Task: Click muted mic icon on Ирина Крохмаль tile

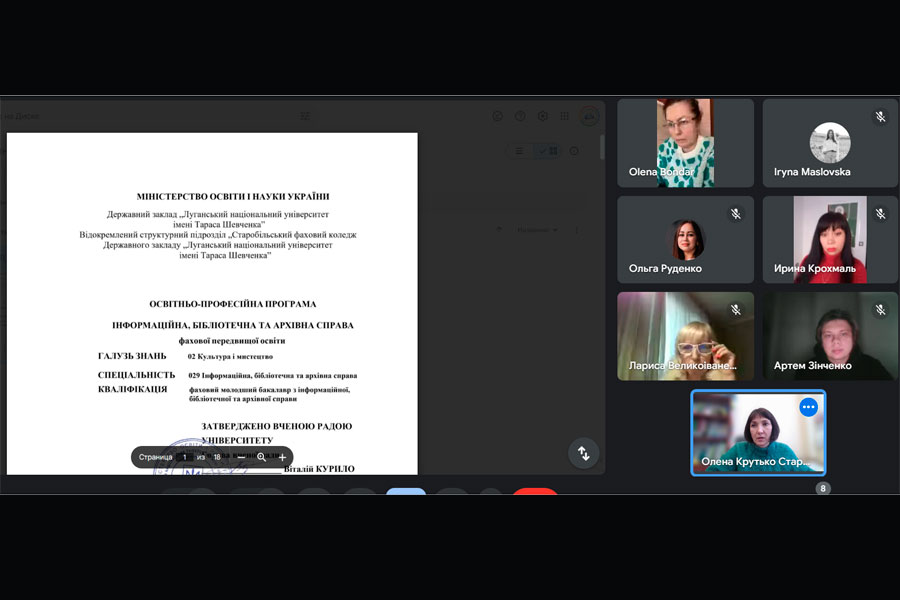Action: tap(880, 214)
